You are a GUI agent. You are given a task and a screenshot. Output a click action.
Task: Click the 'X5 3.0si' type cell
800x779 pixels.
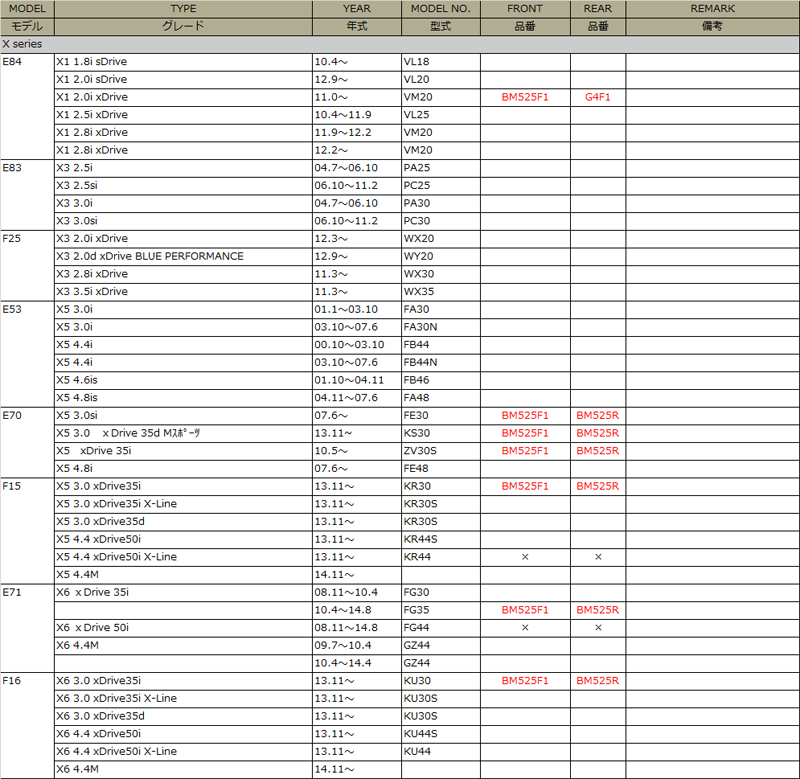coord(183,415)
